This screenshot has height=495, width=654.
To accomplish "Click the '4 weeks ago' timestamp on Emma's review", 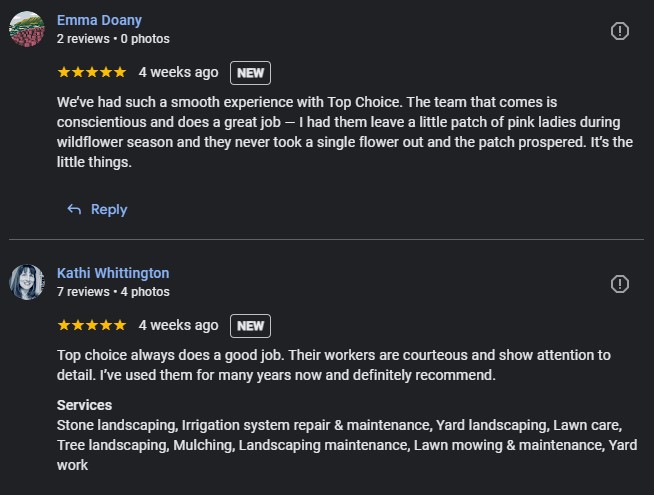I will pos(179,72).
